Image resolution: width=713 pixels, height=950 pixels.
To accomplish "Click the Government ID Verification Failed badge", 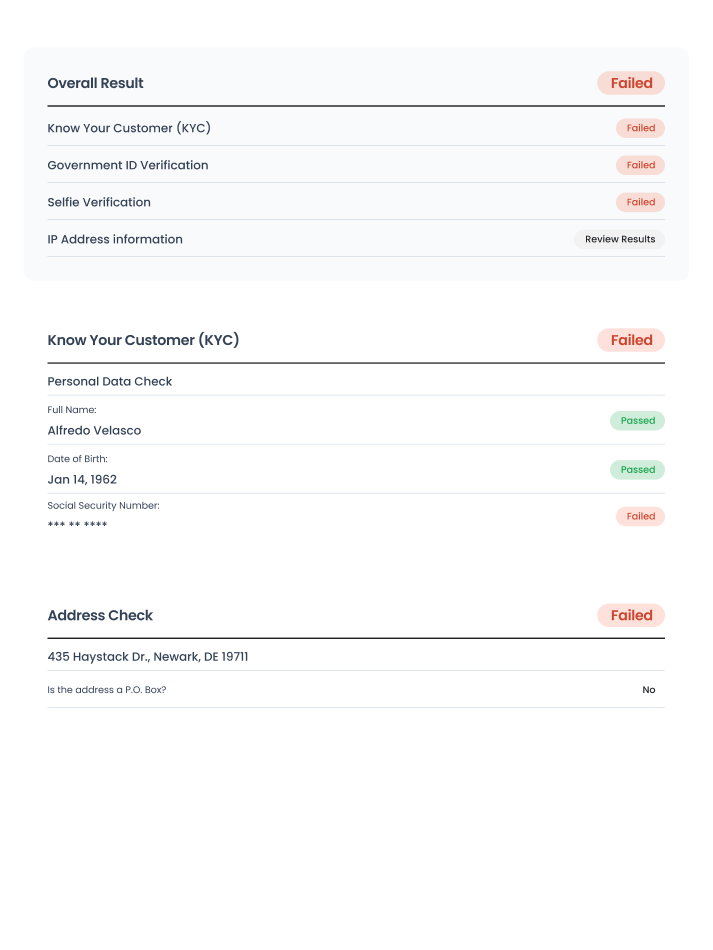I will coord(640,165).
